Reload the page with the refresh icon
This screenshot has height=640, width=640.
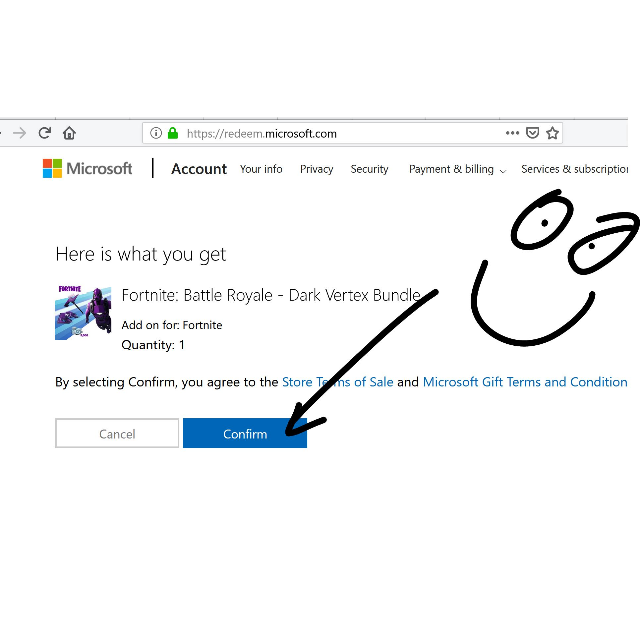coord(45,133)
